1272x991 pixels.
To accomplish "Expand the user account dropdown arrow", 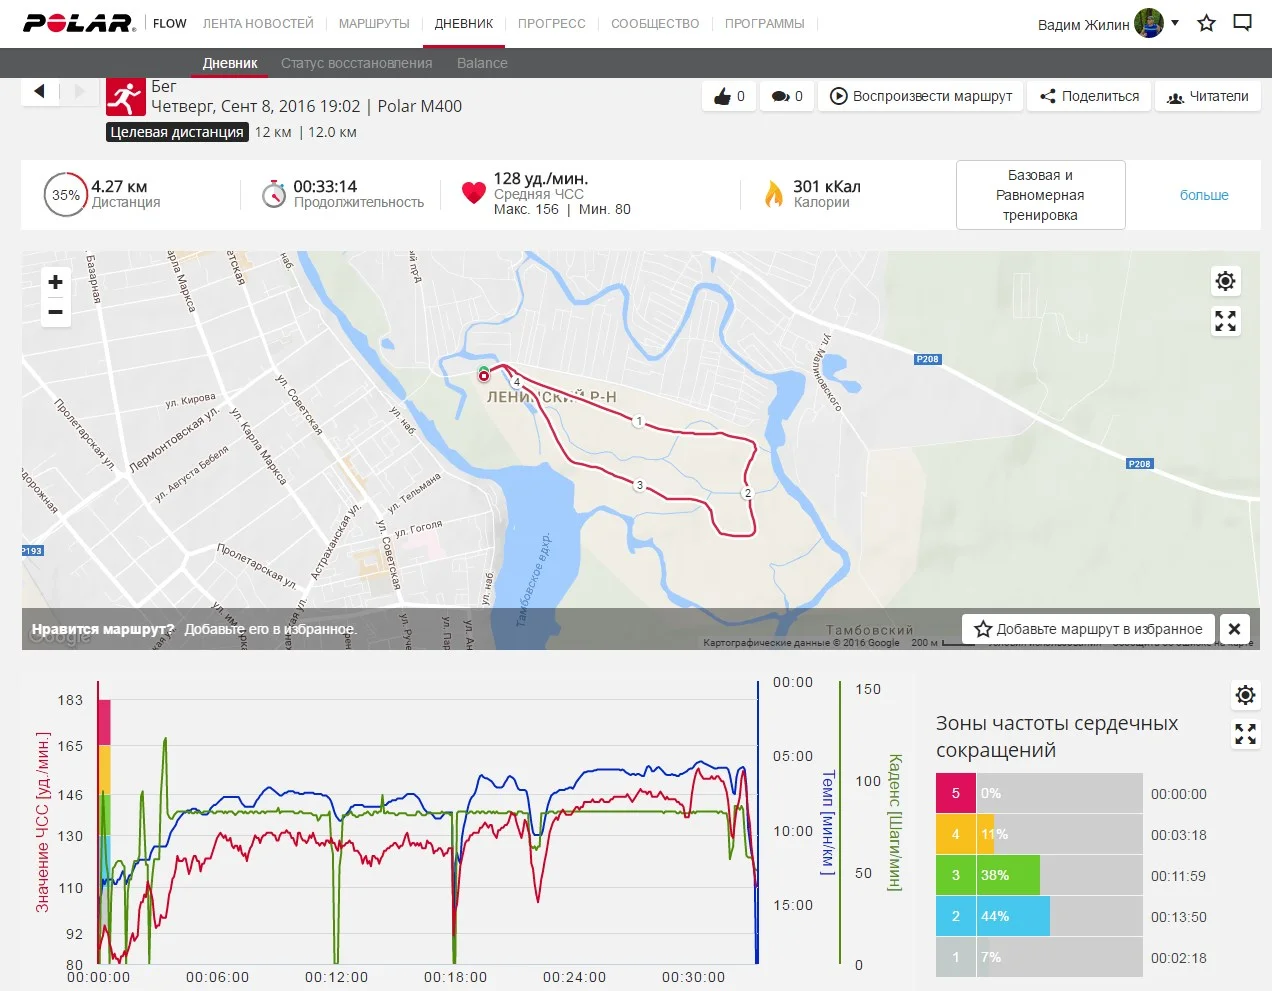I will pos(1175,23).
